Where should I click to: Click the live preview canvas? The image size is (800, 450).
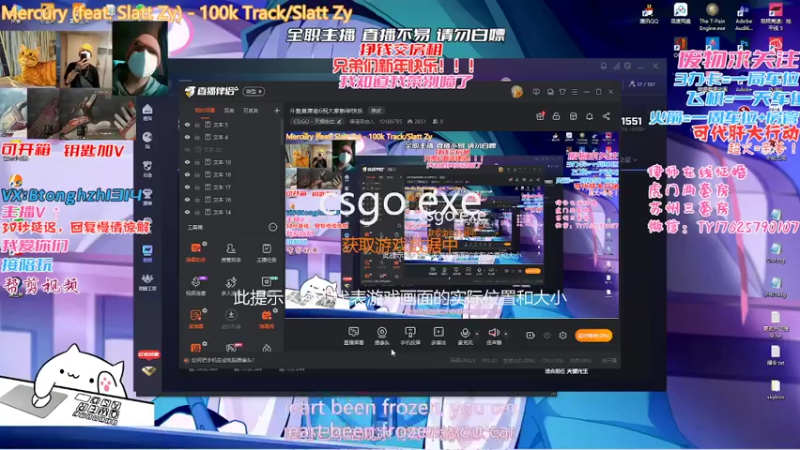point(452,225)
